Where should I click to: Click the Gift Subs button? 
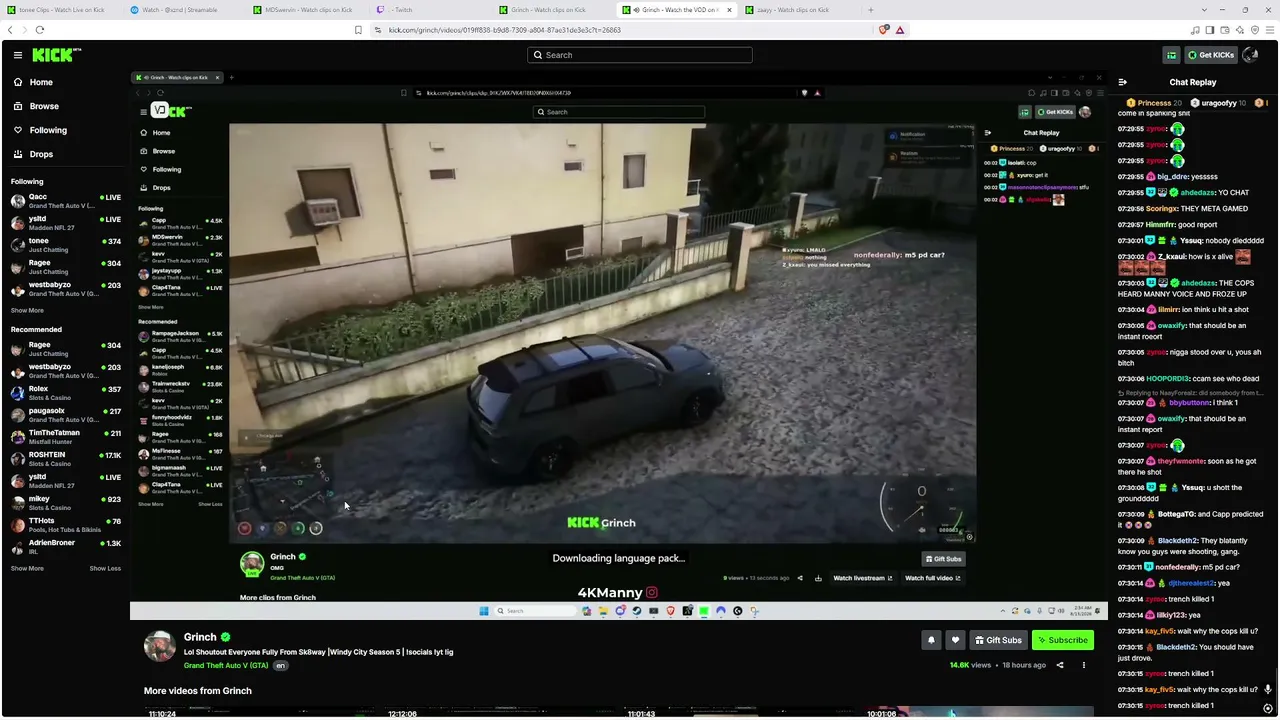[x=998, y=640]
